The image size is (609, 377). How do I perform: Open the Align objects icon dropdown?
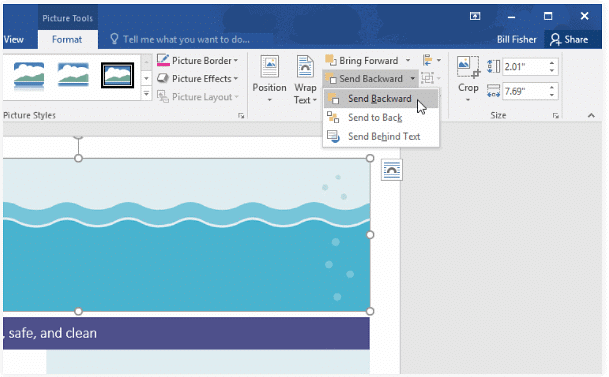(431, 60)
